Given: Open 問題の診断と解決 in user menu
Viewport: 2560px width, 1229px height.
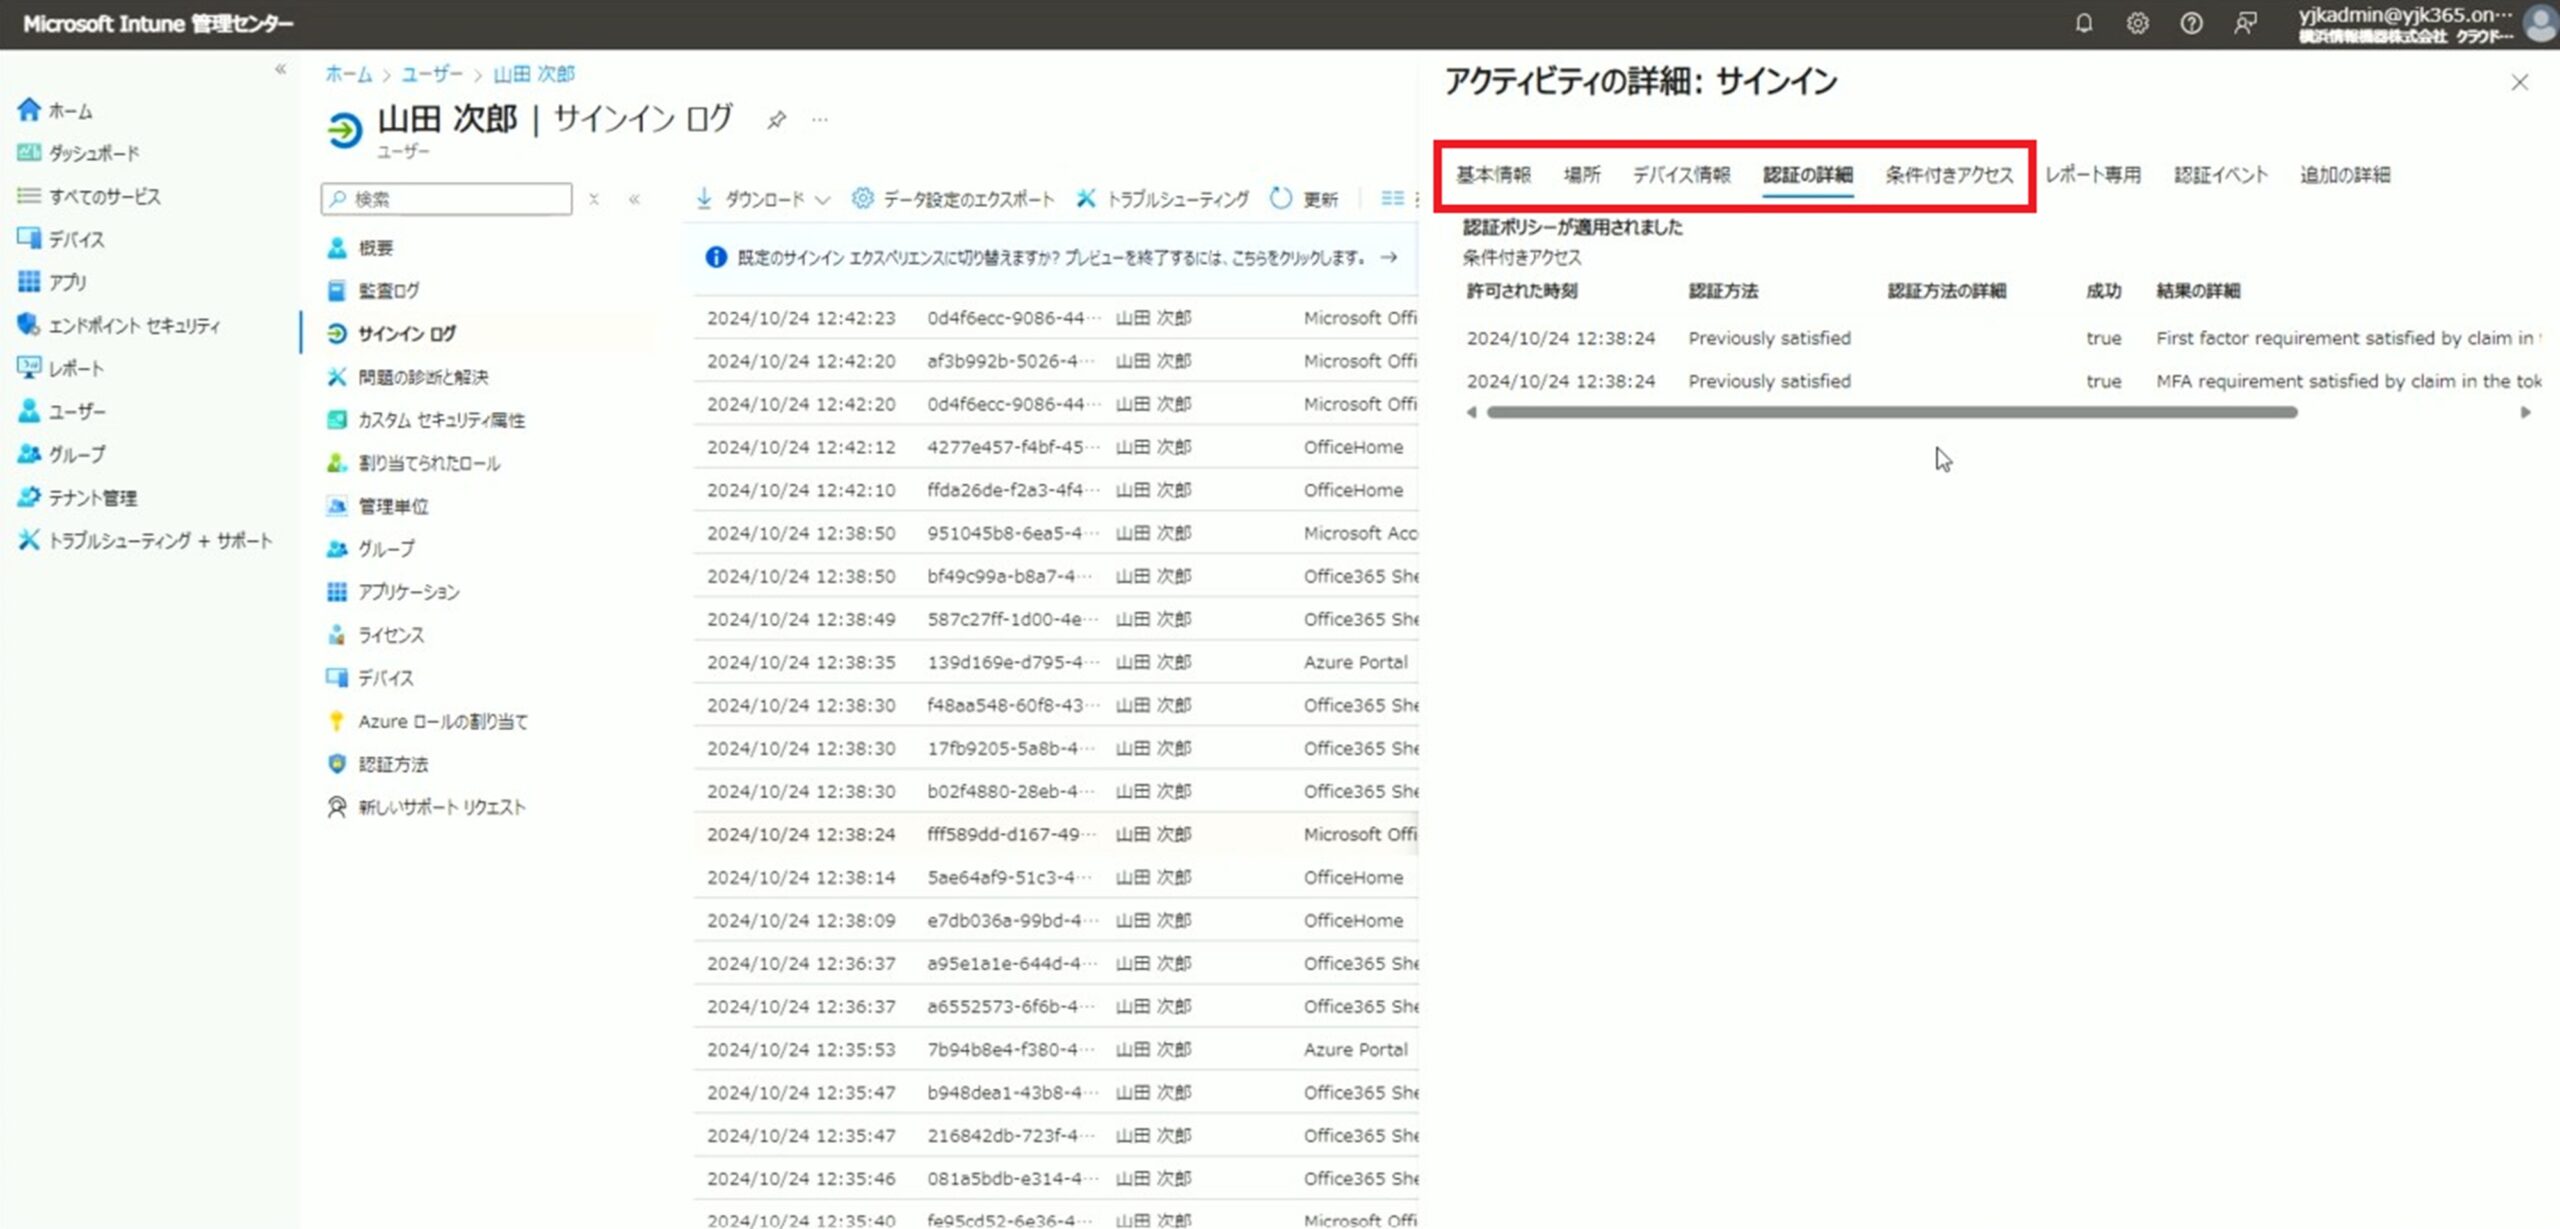Looking at the screenshot, I should [x=407, y=377].
